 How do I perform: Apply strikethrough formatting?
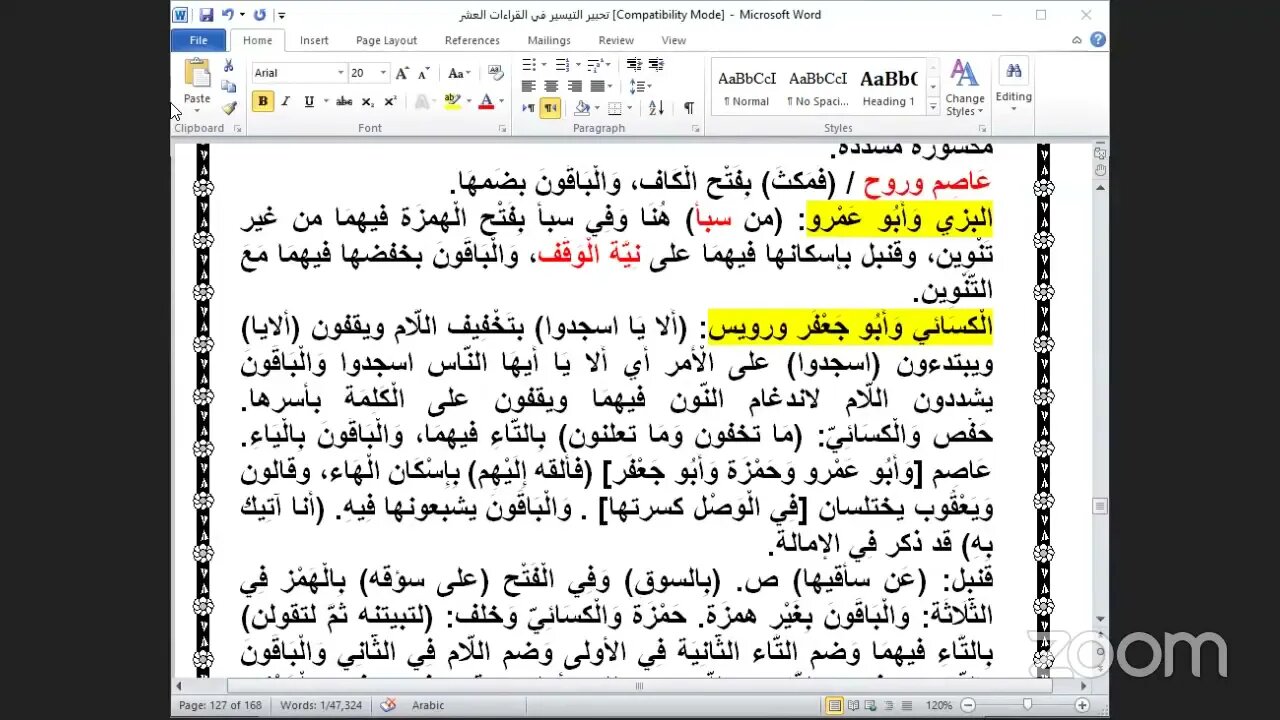344,101
